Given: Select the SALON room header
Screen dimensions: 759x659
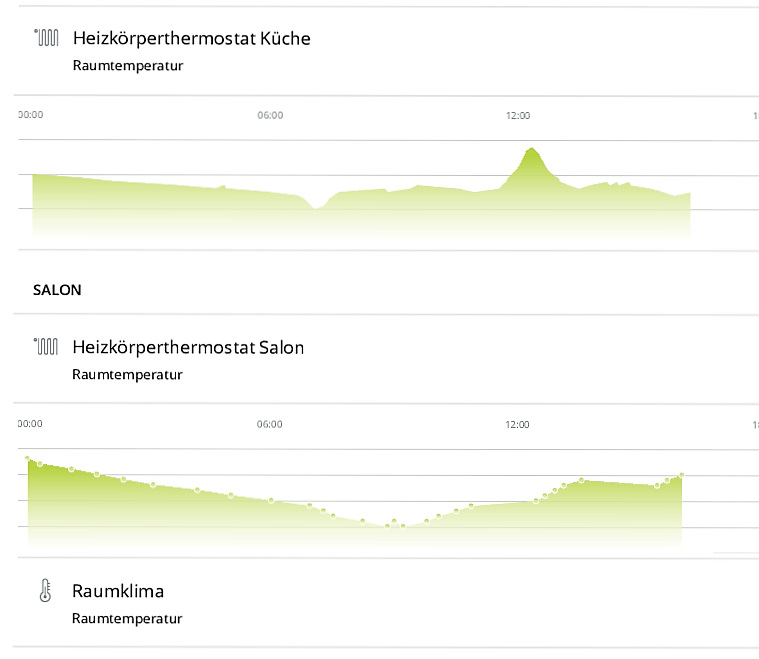Looking at the screenshot, I should click(x=57, y=290).
